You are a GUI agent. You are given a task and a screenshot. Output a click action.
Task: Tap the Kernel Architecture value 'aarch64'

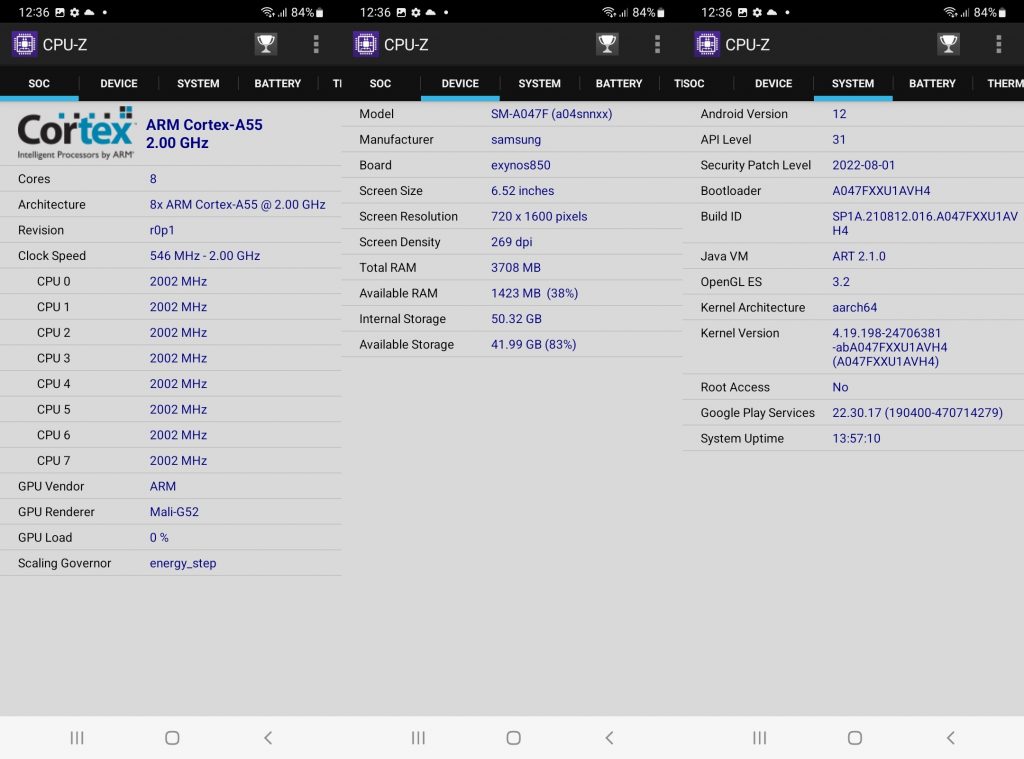854,307
